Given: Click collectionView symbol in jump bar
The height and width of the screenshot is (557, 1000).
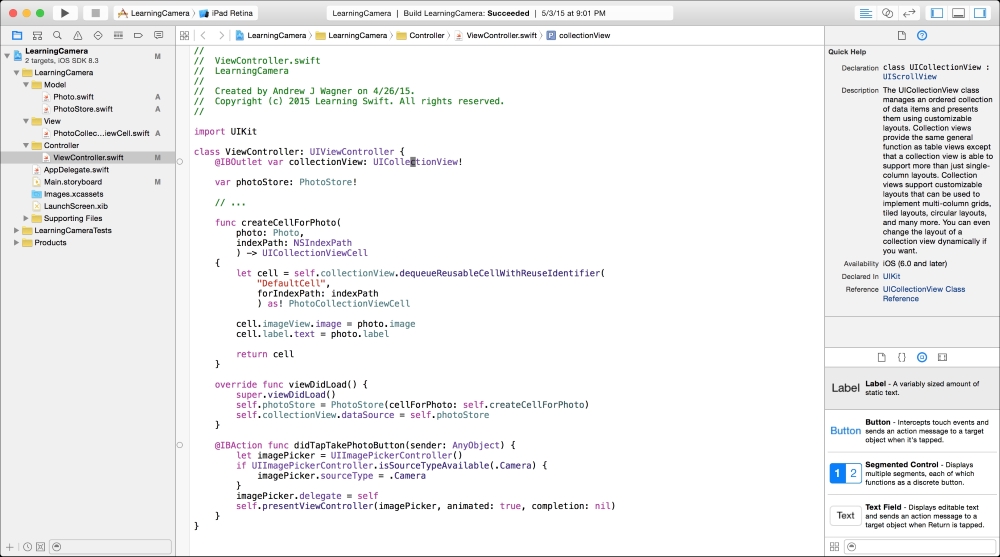Looking at the screenshot, I should 578,36.
